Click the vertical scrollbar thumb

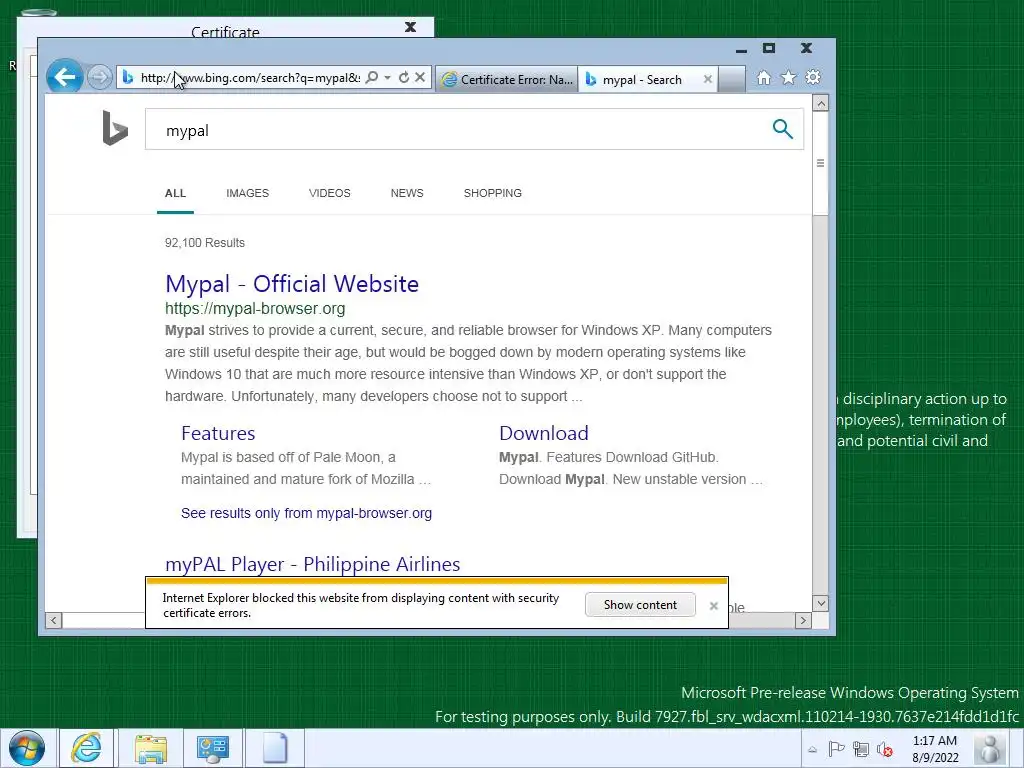[x=821, y=163]
